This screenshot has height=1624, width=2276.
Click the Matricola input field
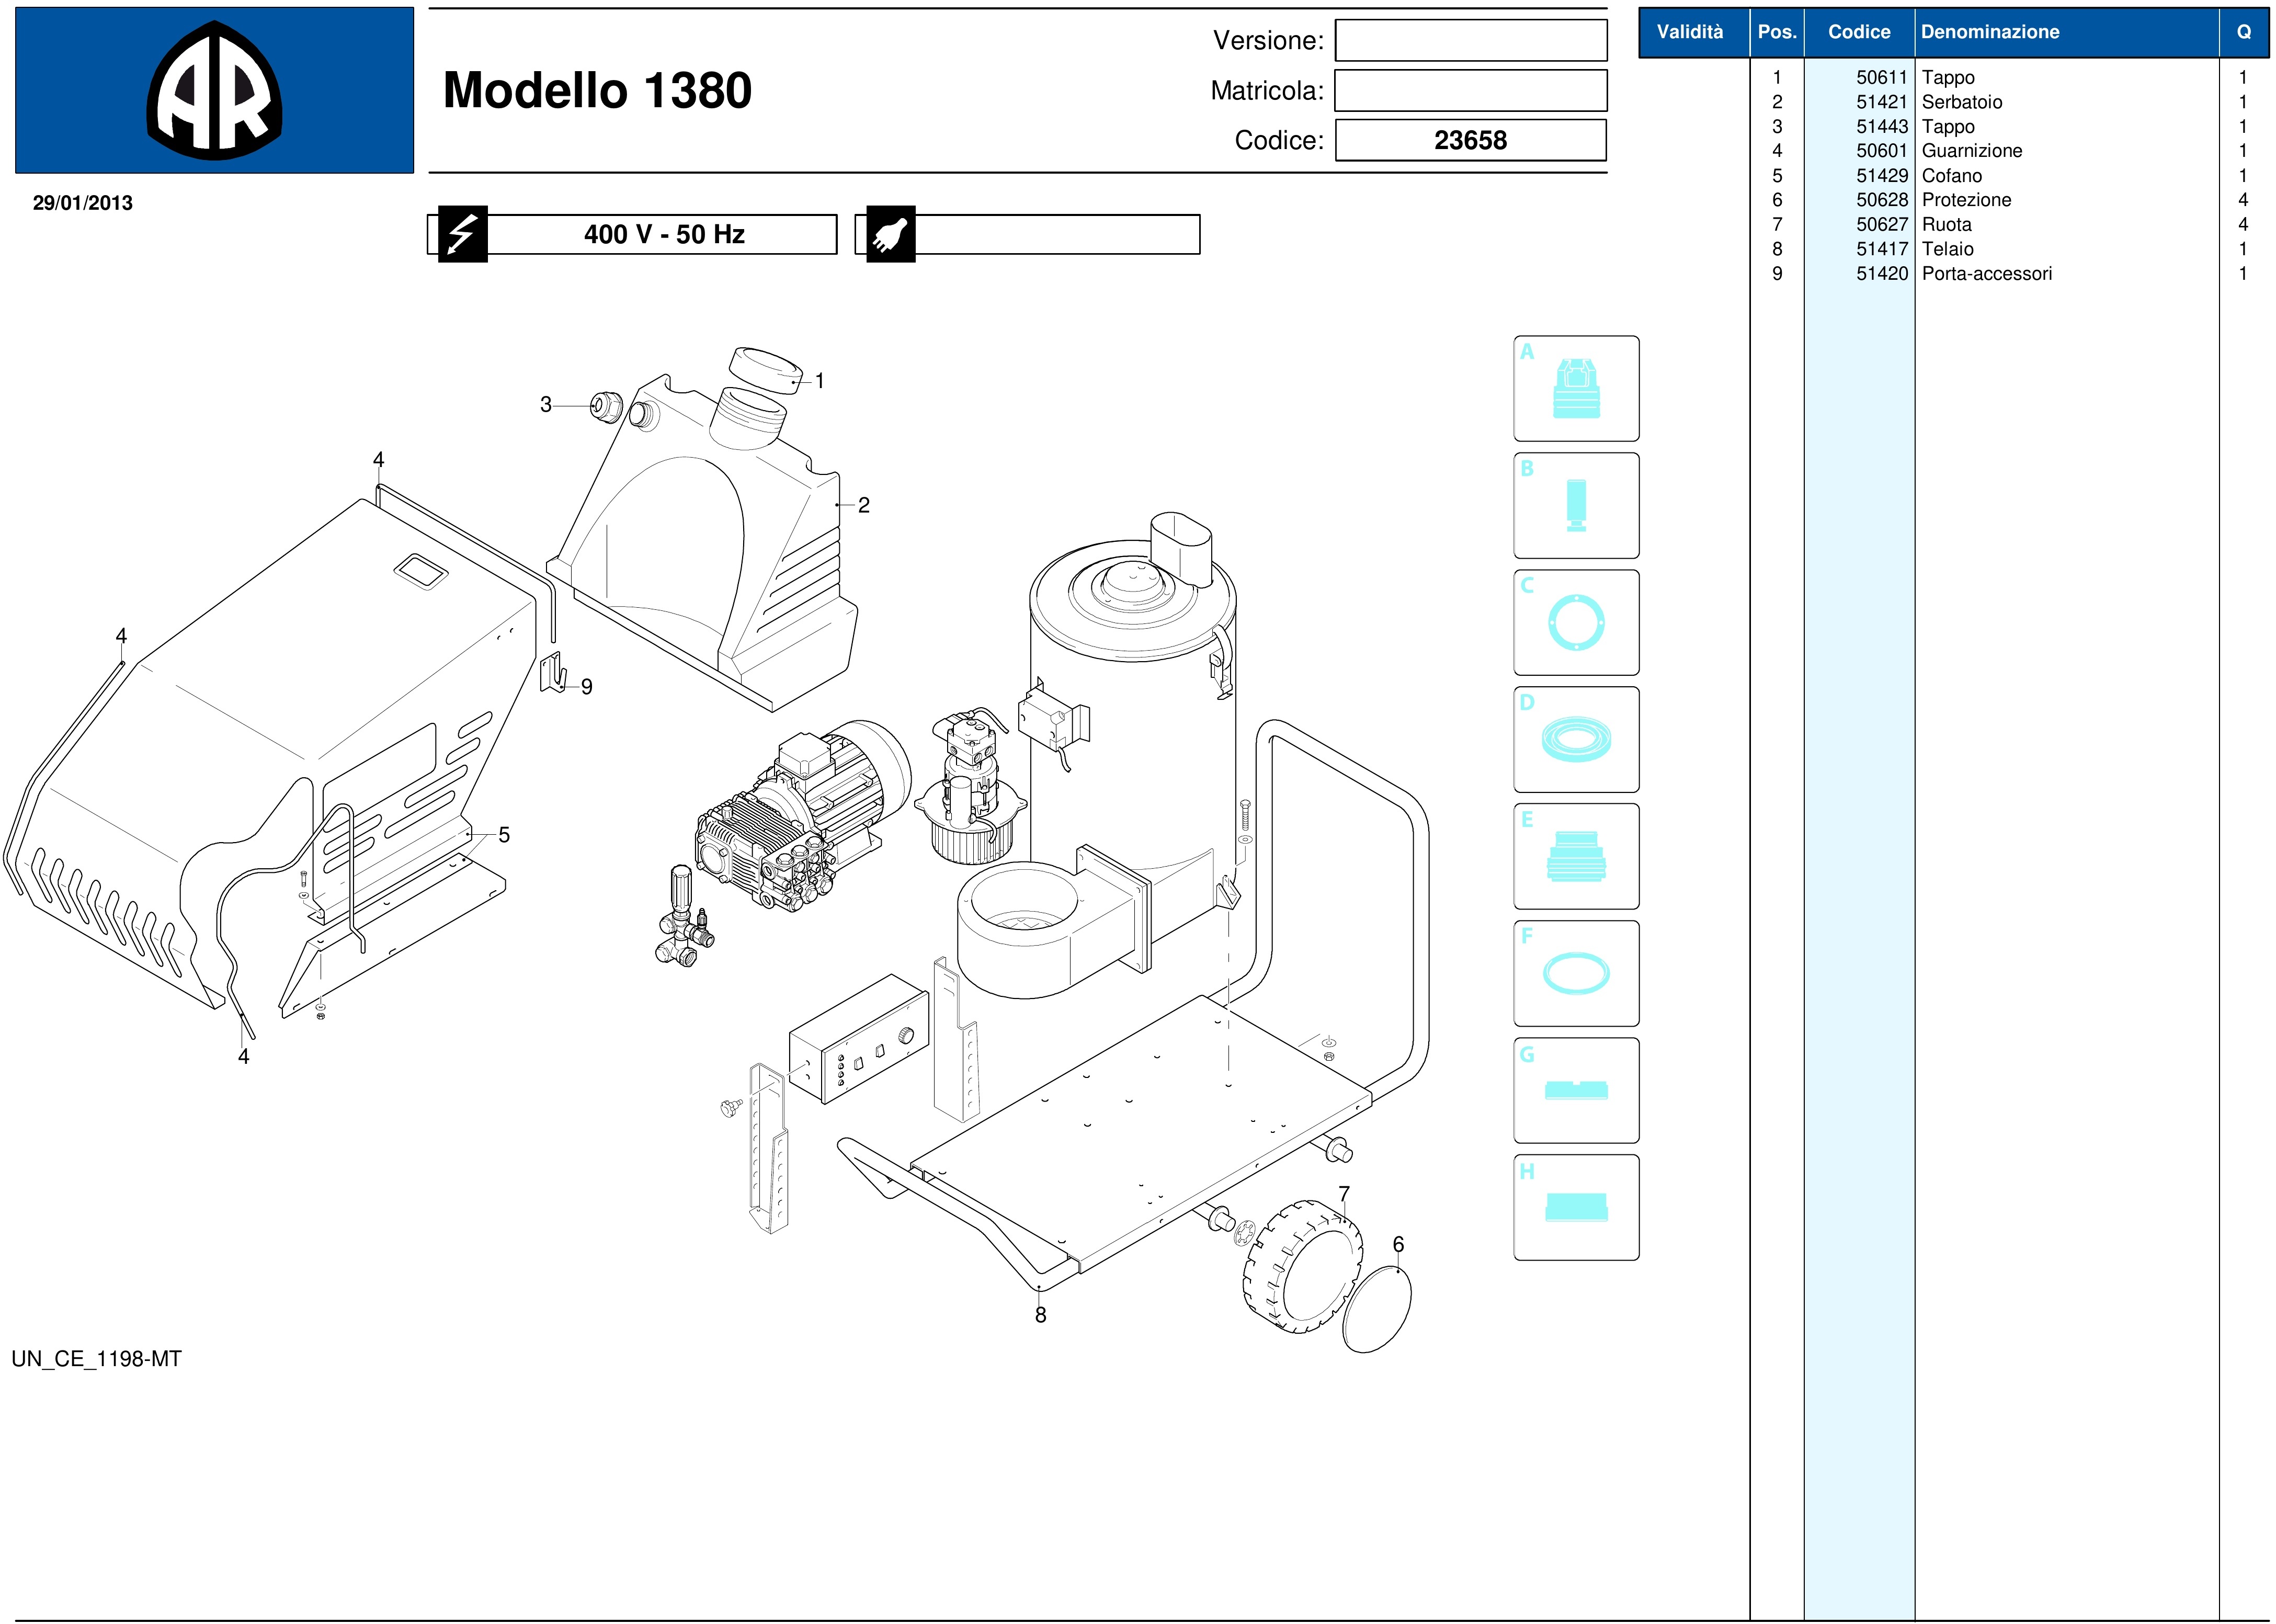coord(1470,91)
